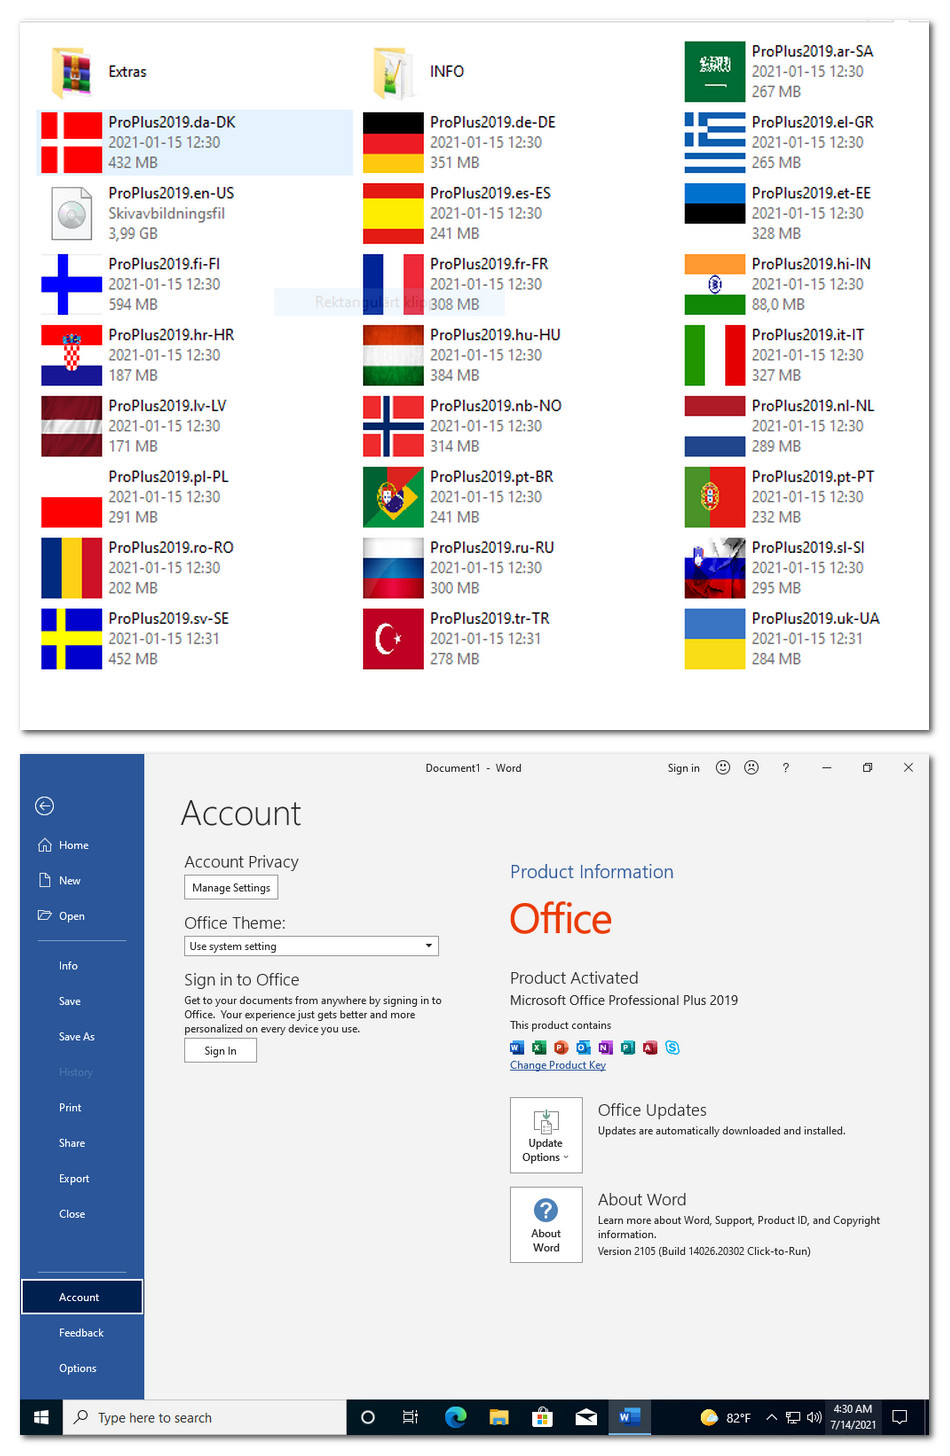Select the ProPlus2019.sv-SE Swedish flag icon

click(72, 640)
